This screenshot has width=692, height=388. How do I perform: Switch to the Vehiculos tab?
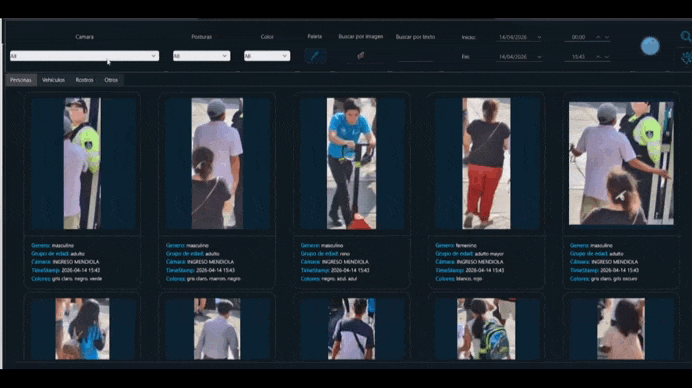(53, 80)
